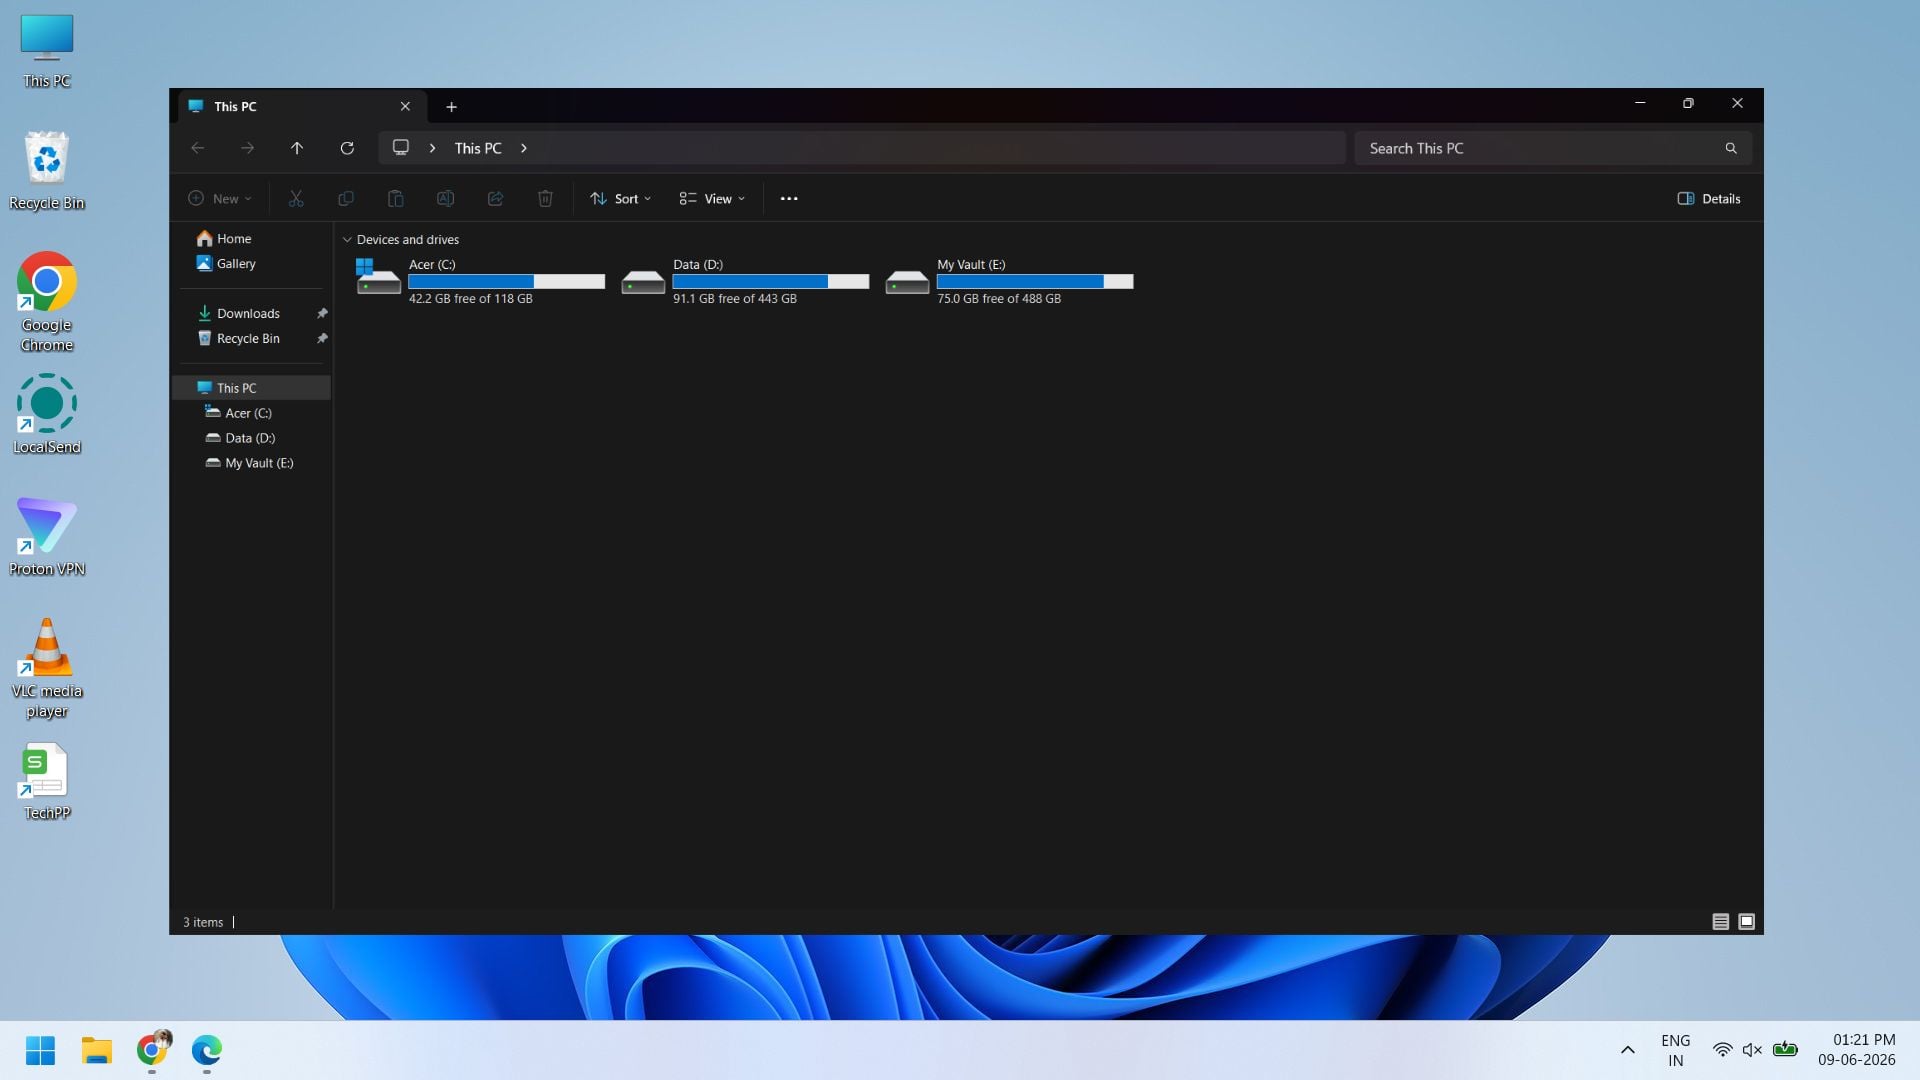1920x1080 pixels.
Task: Click the Copy icon in toolbar
Action: (x=346, y=199)
